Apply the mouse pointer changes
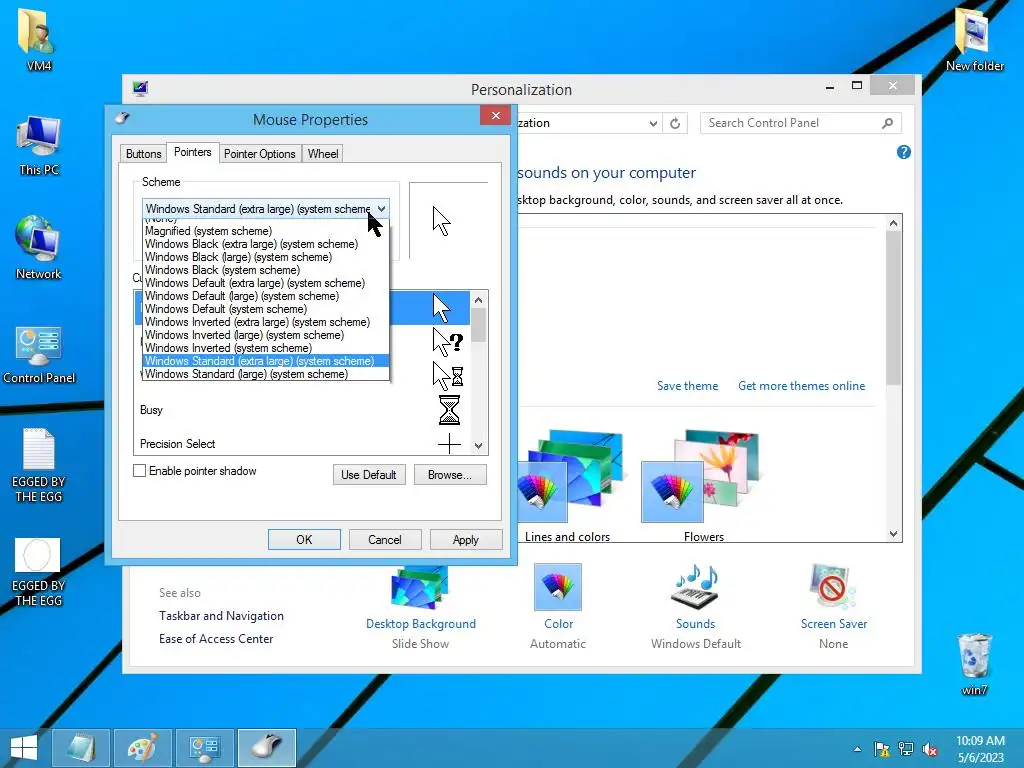1024x768 pixels. (x=466, y=539)
